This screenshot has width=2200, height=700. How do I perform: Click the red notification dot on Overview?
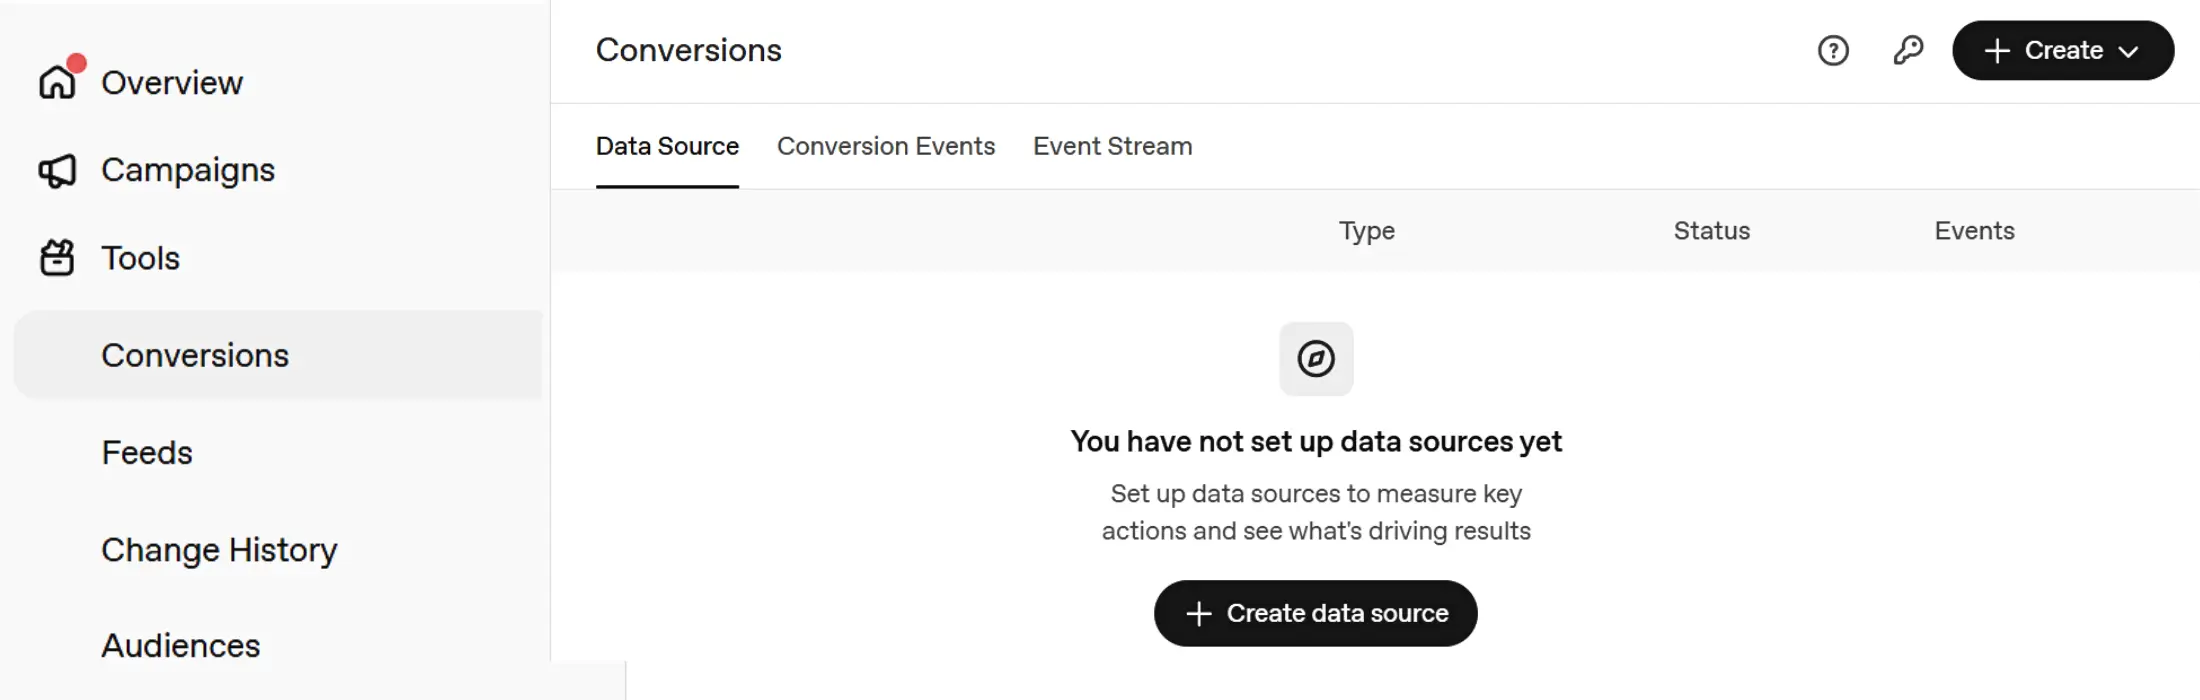coord(77,62)
